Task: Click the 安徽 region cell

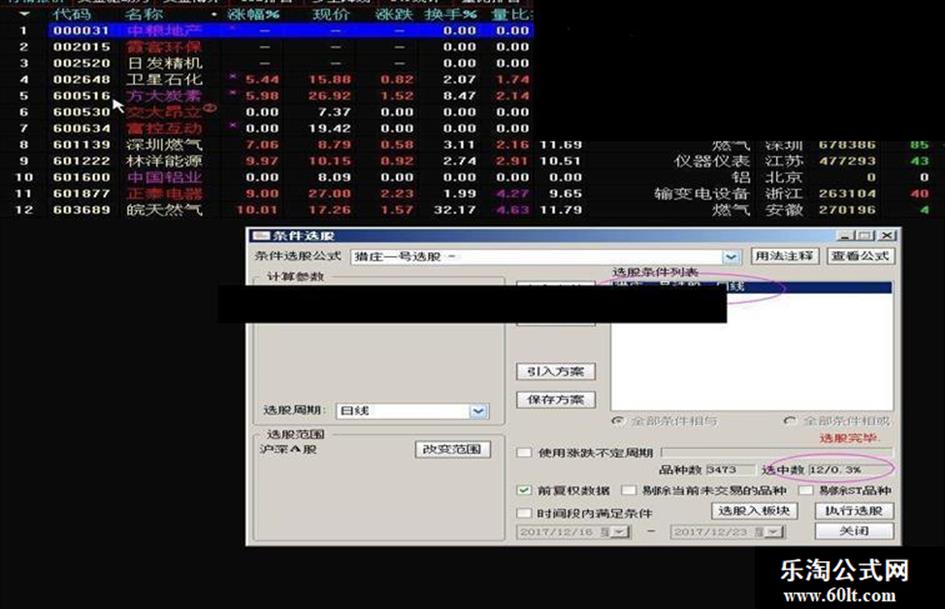Action: coord(784,210)
